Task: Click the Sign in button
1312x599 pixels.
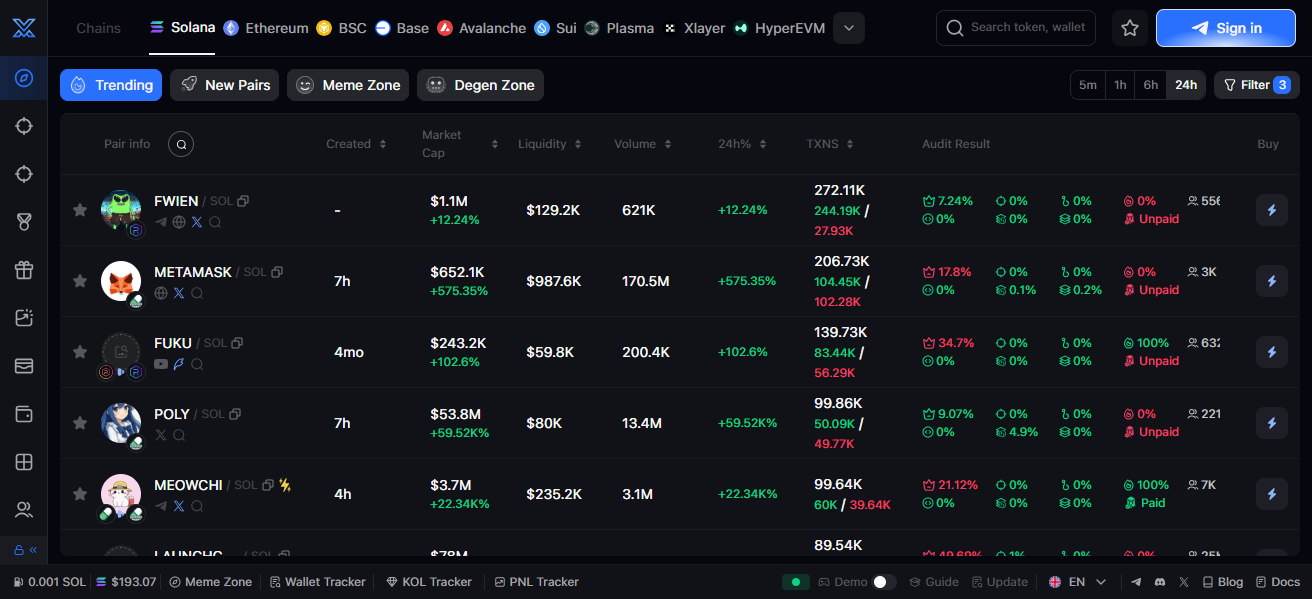Action: (1225, 28)
